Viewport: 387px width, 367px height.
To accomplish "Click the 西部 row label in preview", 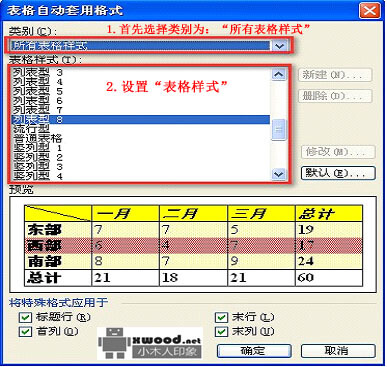I will 58,246.
